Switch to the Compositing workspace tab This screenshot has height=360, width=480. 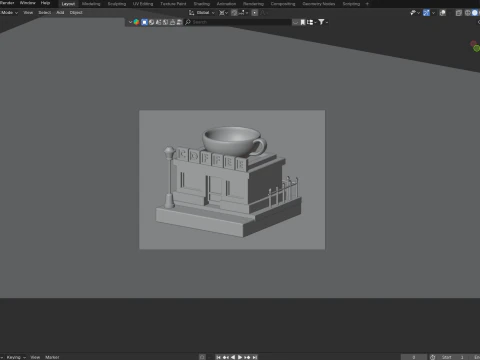tap(283, 4)
